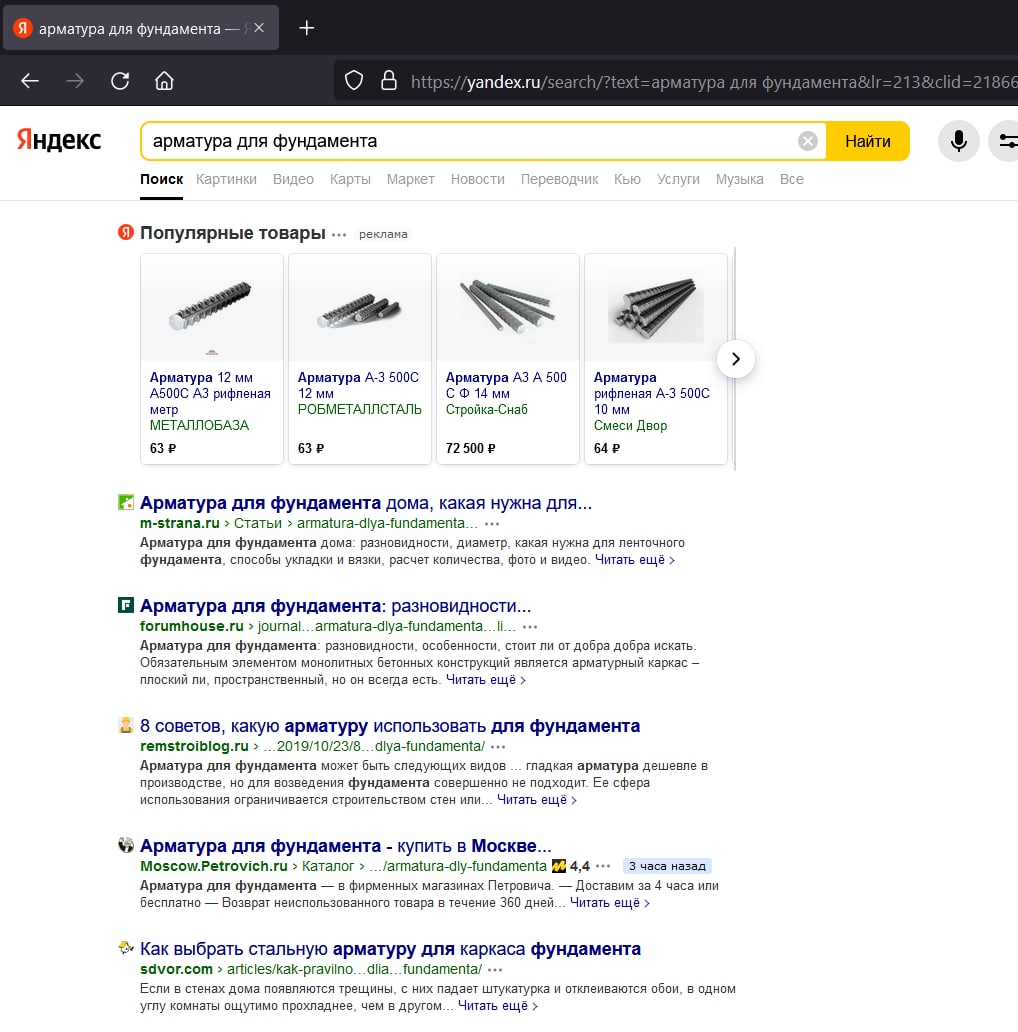Open search settings sliders icon
The height and width of the screenshot is (1032, 1018).
click(x=1005, y=141)
